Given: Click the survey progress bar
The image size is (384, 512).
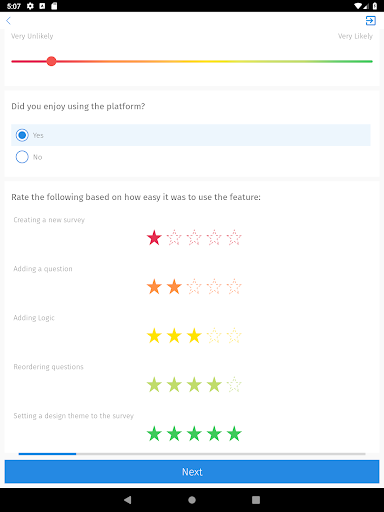Looking at the screenshot, I should 192,454.
